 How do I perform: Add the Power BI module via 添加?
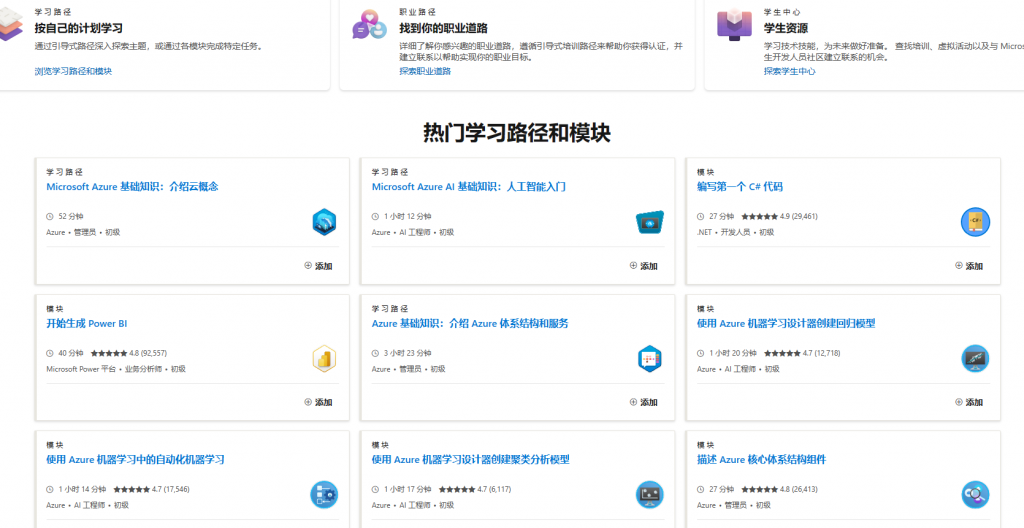coord(318,402)
